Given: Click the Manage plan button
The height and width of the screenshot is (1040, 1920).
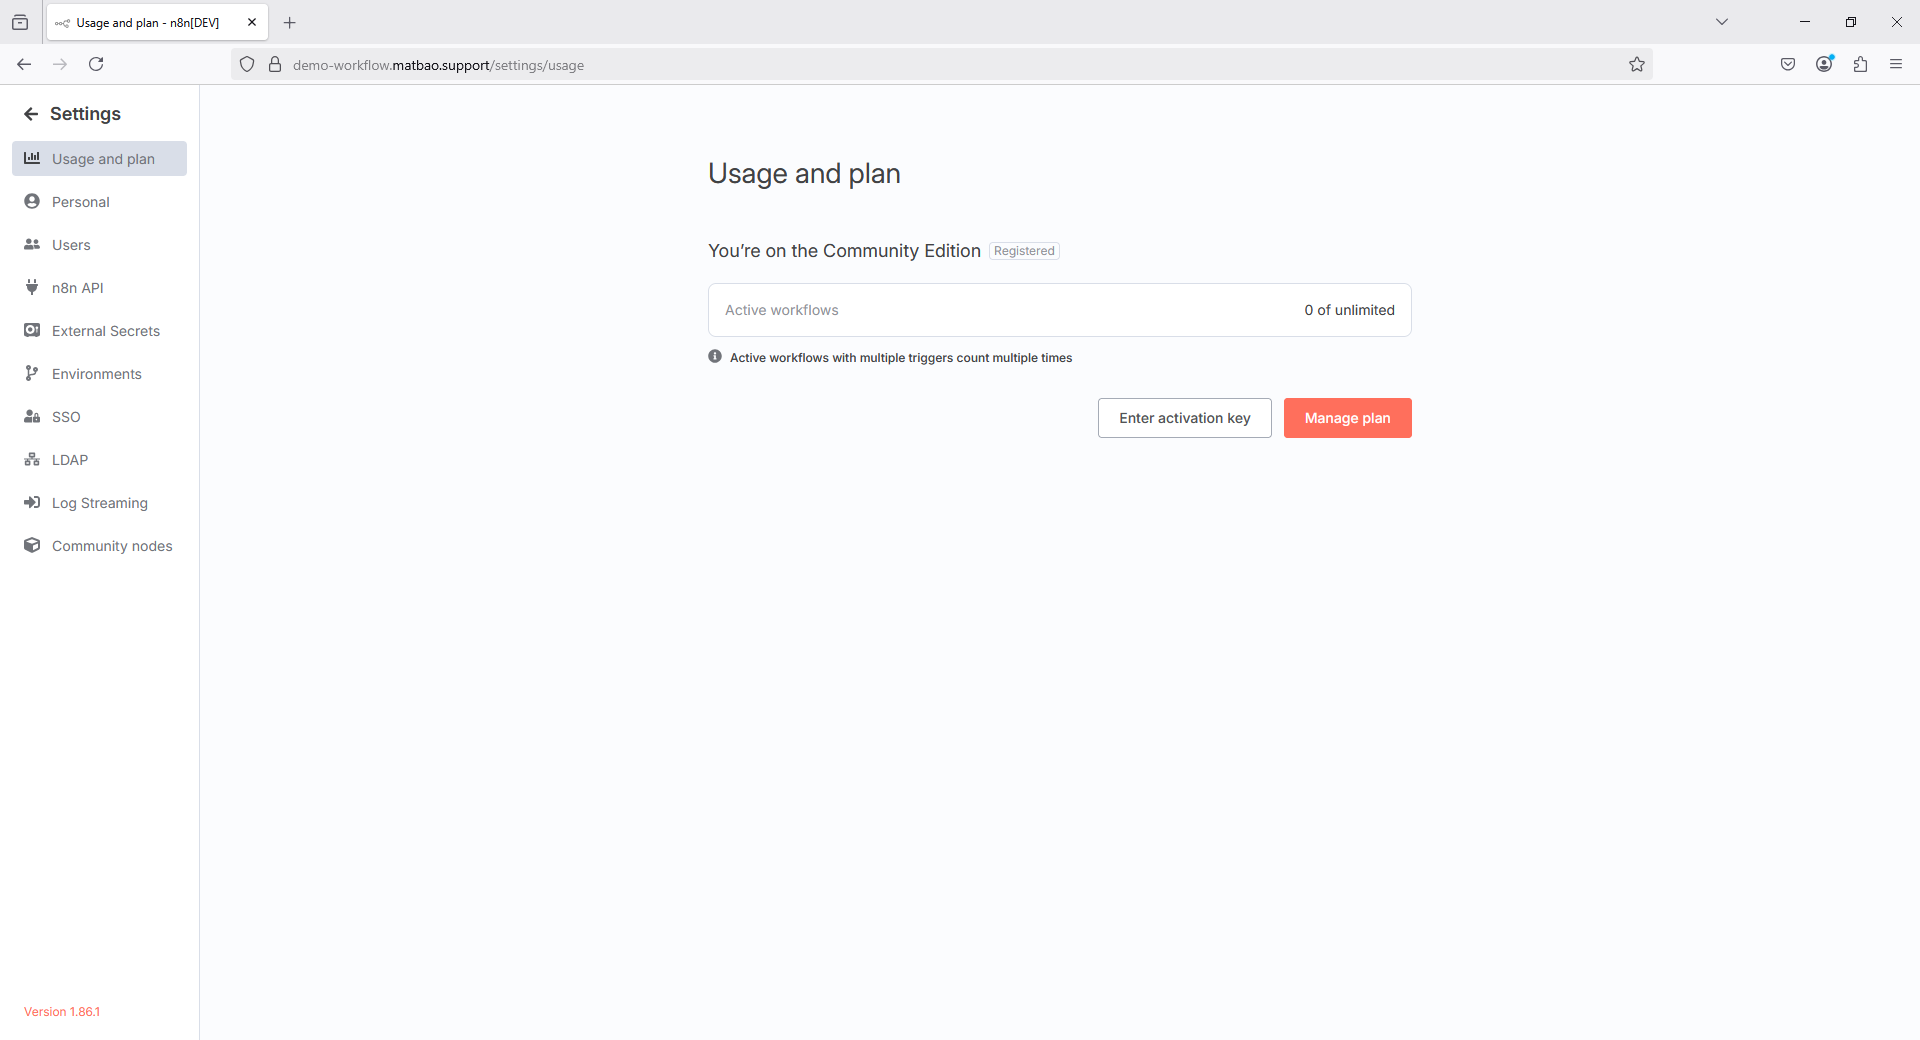Looking at the screenshot, I should point(1347,418).
